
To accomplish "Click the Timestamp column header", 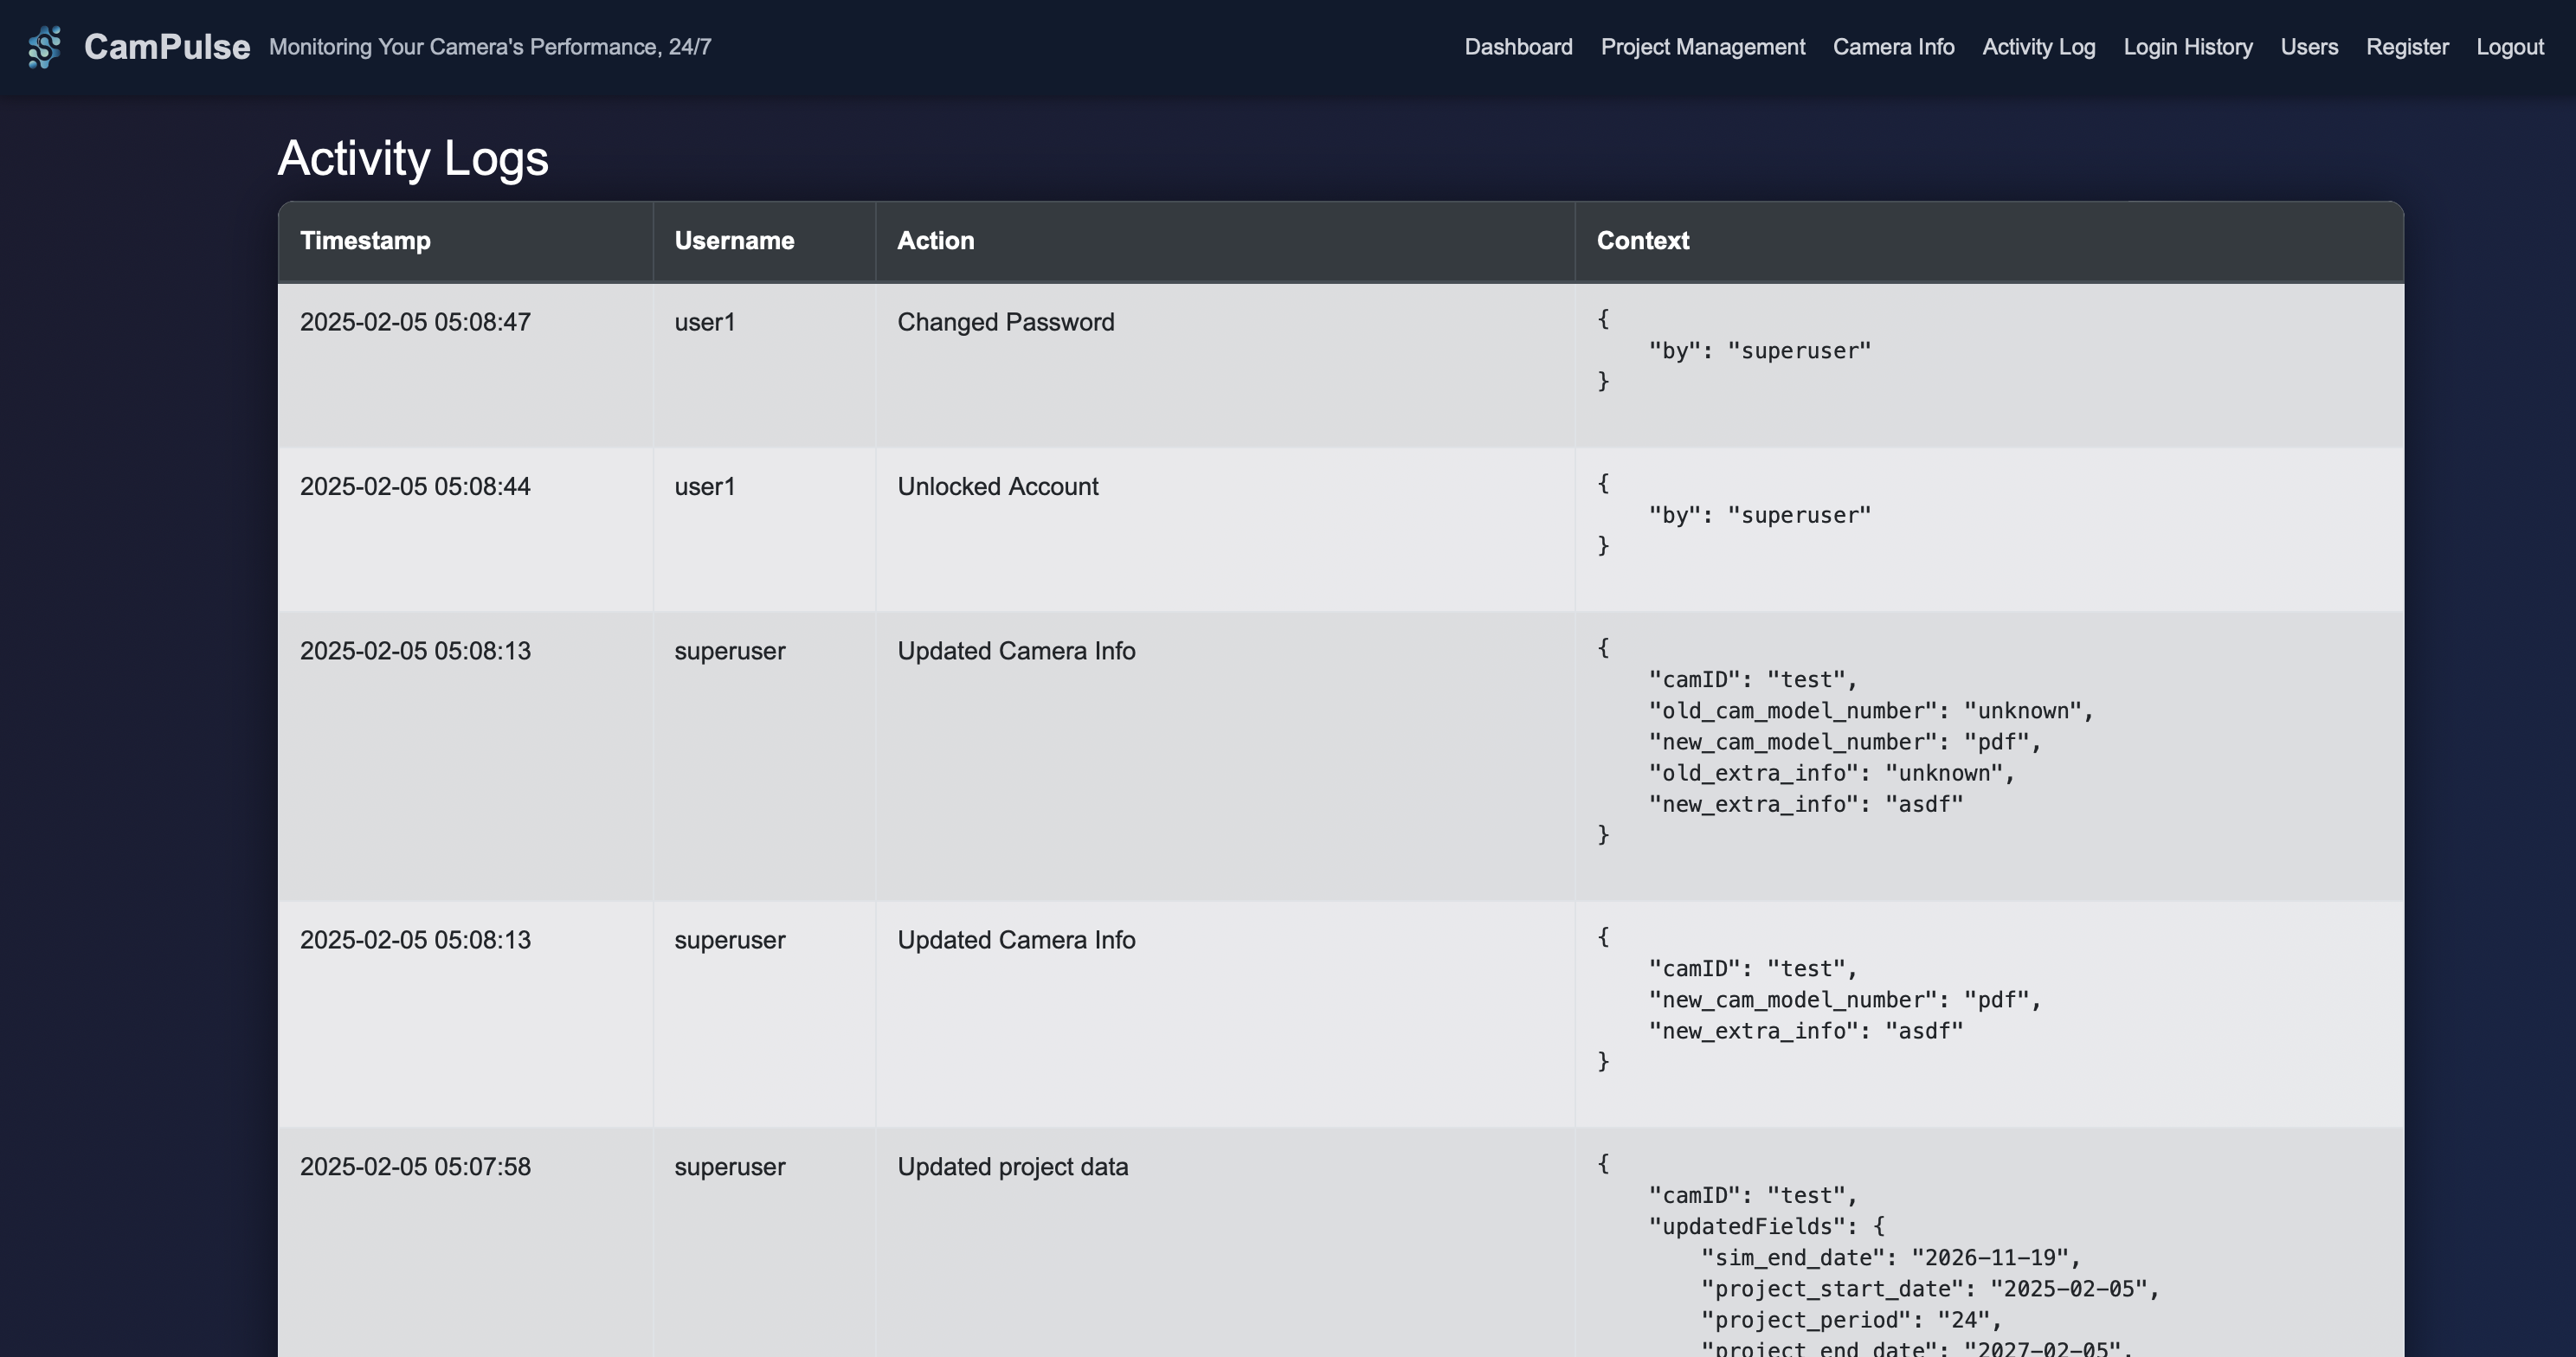I will (365, 241).
